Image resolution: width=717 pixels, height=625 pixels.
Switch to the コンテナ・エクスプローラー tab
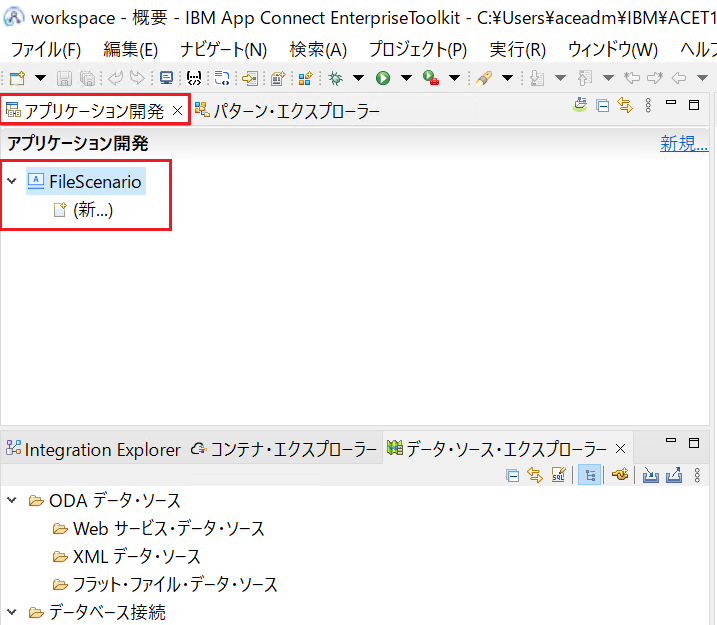[284, 449]
